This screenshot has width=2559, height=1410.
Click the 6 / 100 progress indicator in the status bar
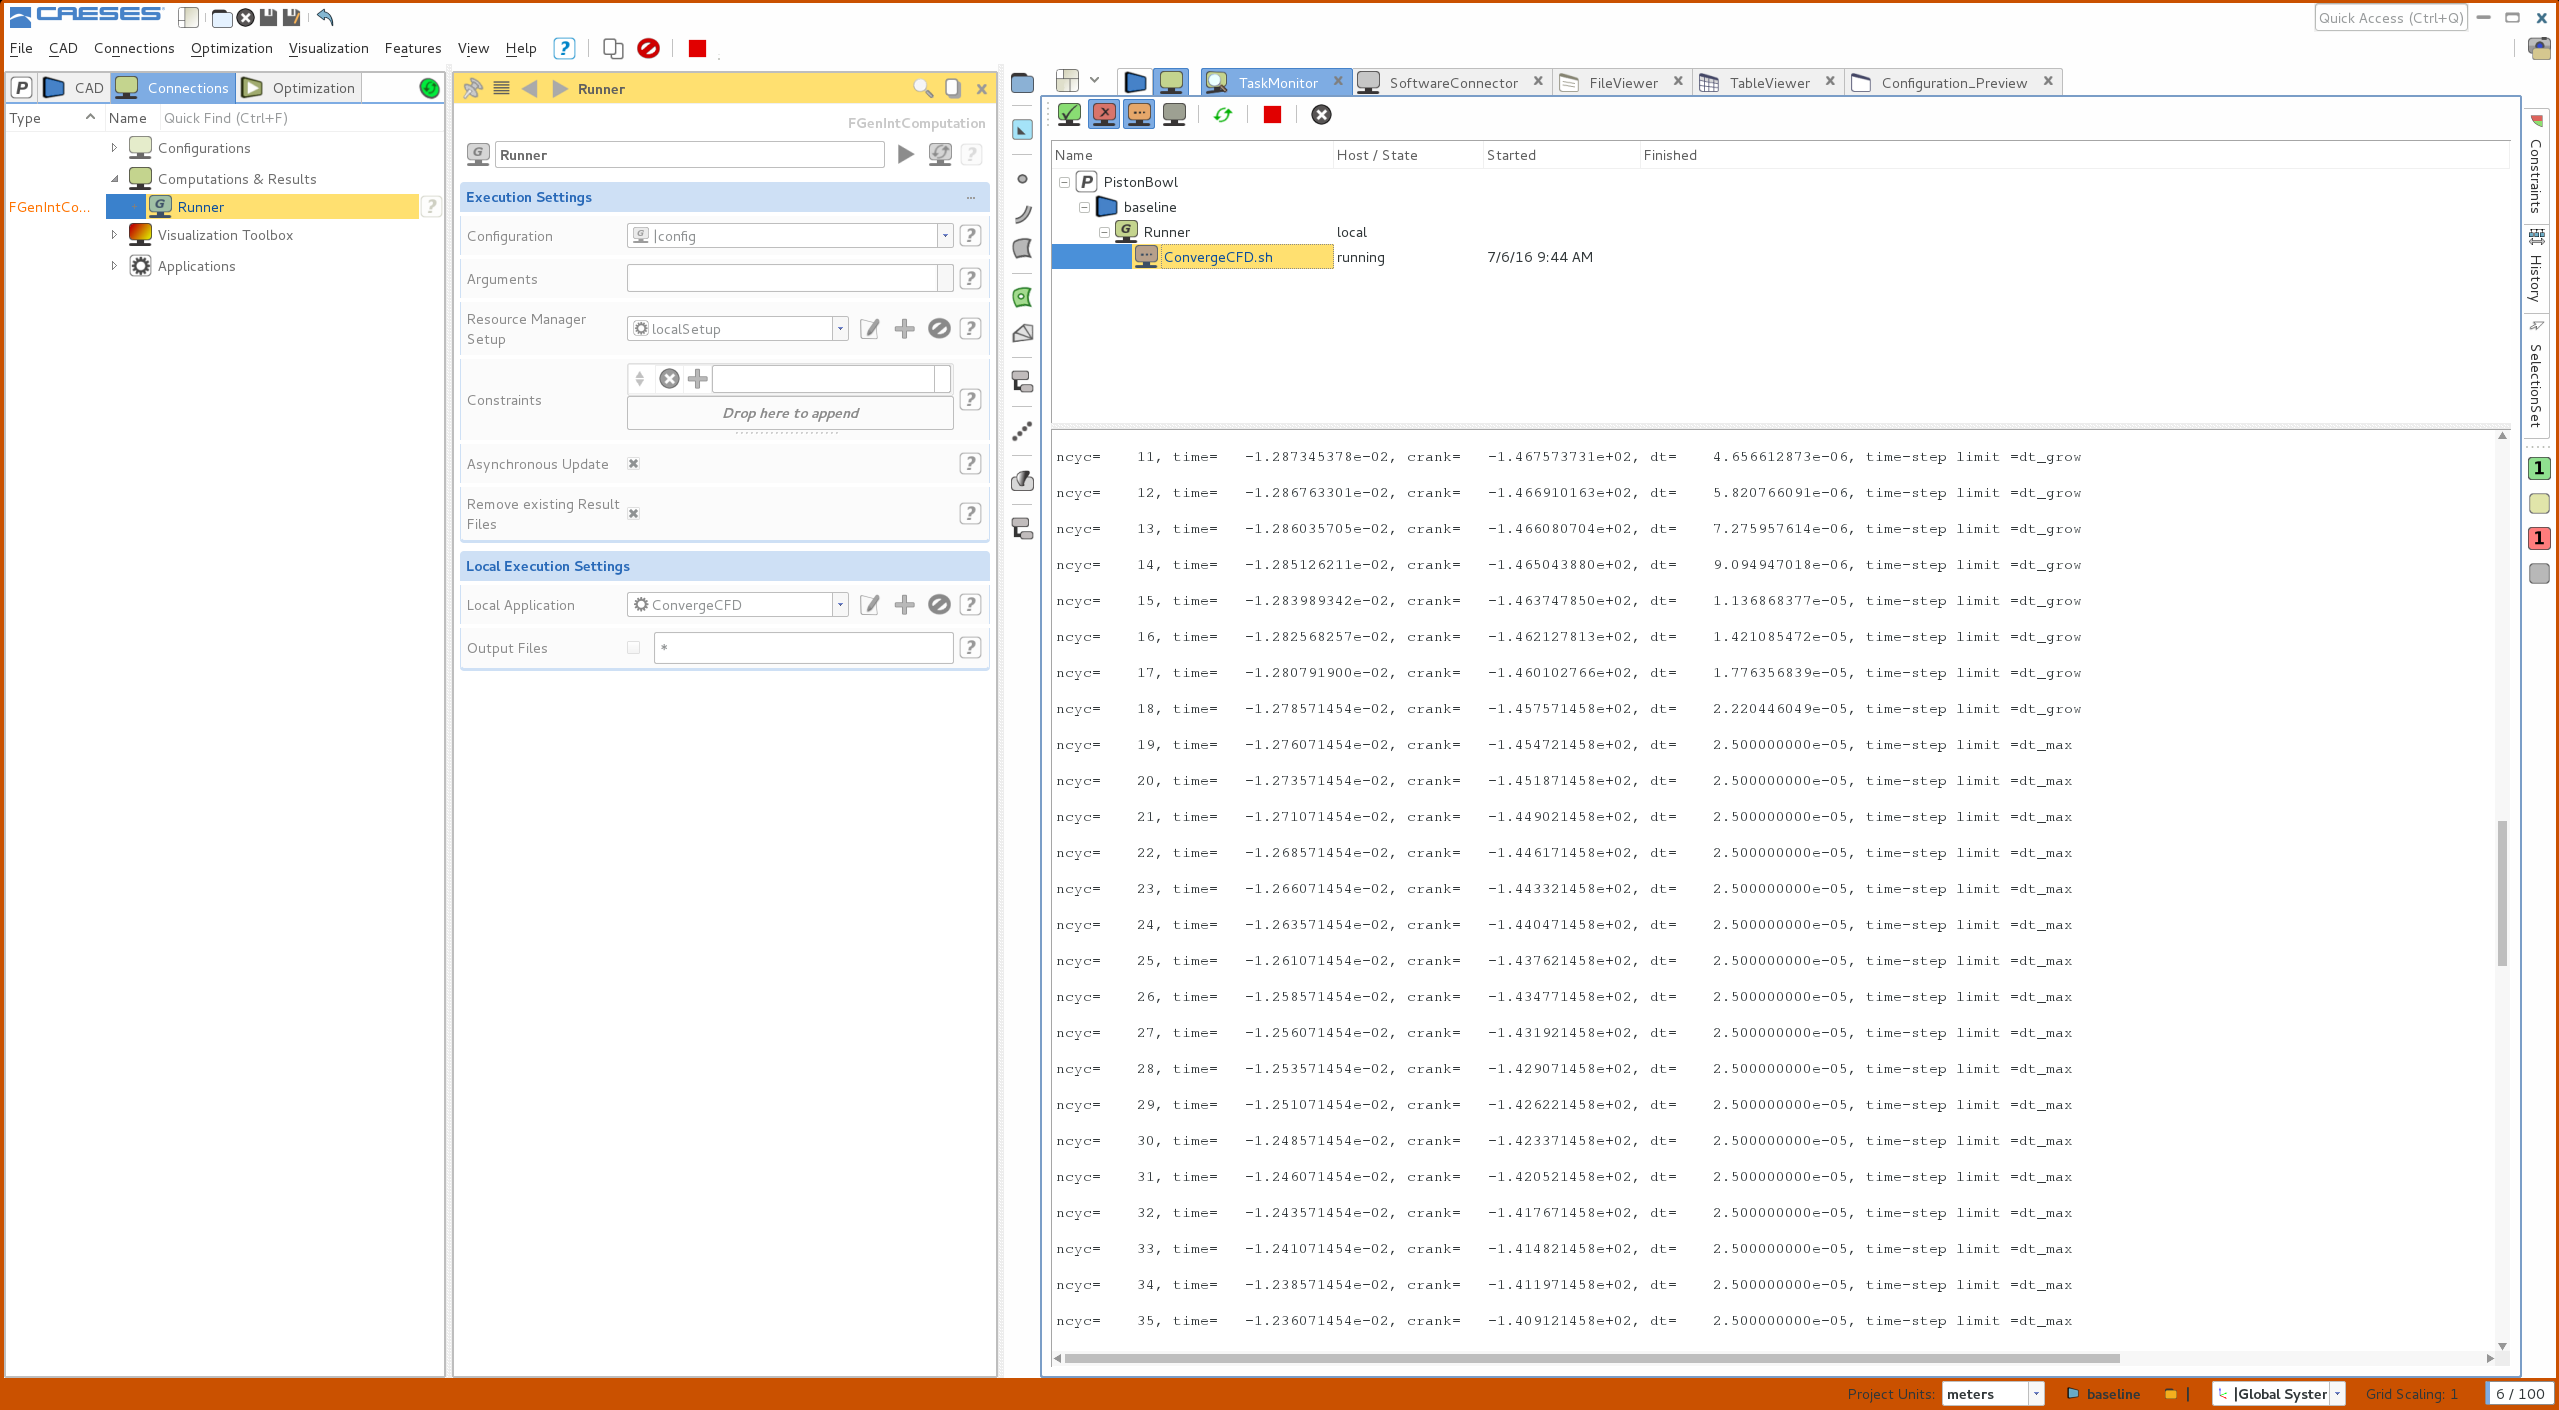[2520, 1394]
